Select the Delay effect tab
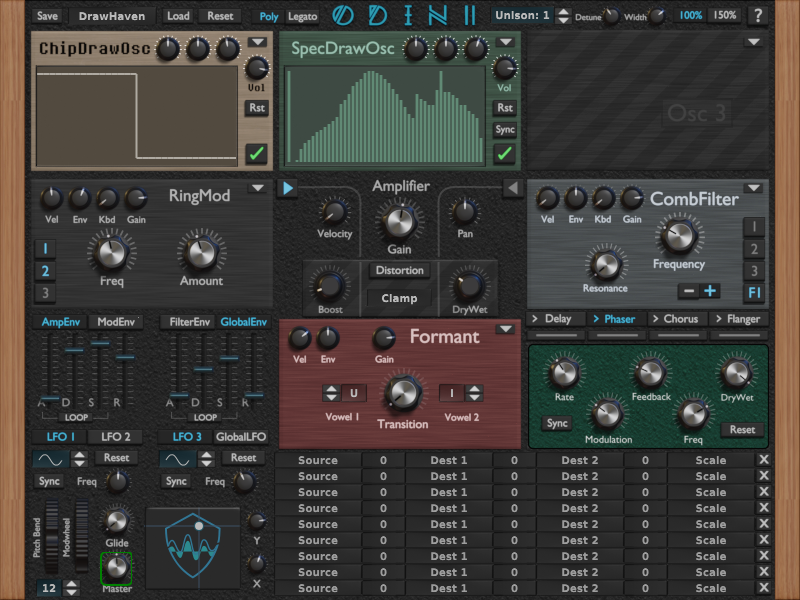This screenshot has height=600, width=800. [557, 319]
